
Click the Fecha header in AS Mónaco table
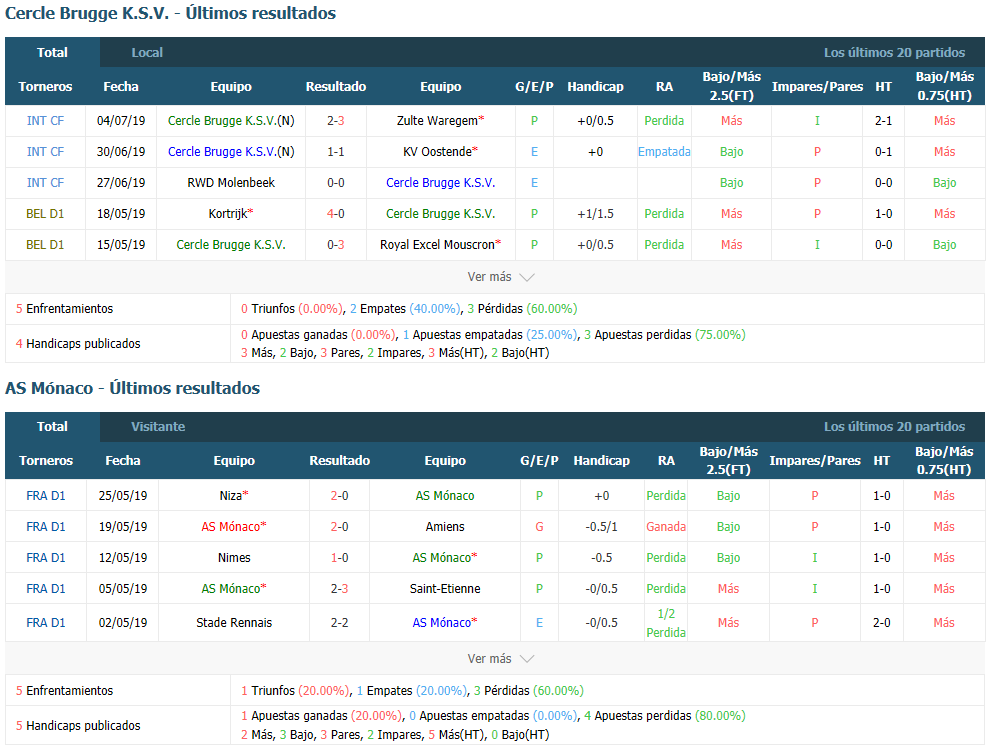pos(122,461)
